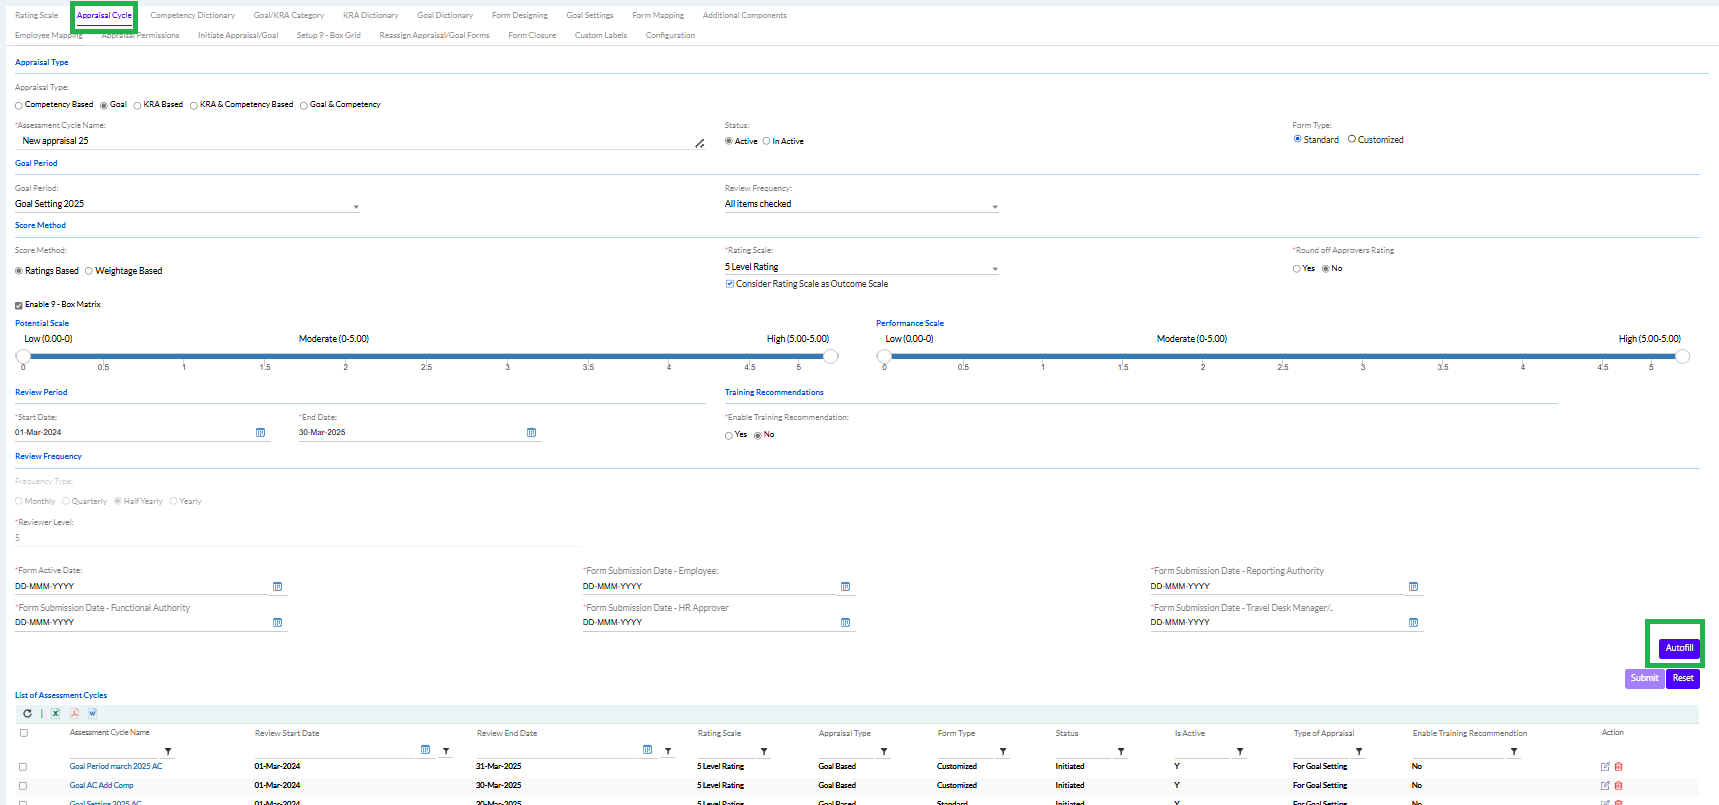Screen dimensions: 1719x805
Task: Click the Potential Scale high slider handle
Action: 830,357
